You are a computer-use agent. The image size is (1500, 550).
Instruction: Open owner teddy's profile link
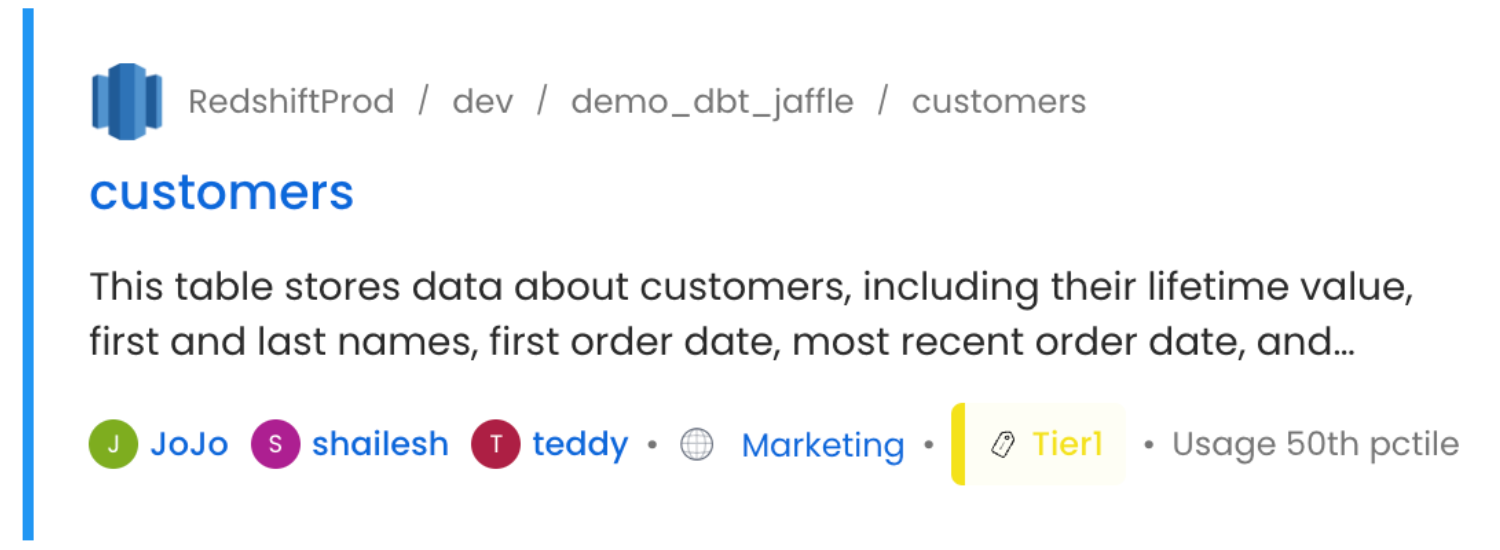[x=580, y=444]
